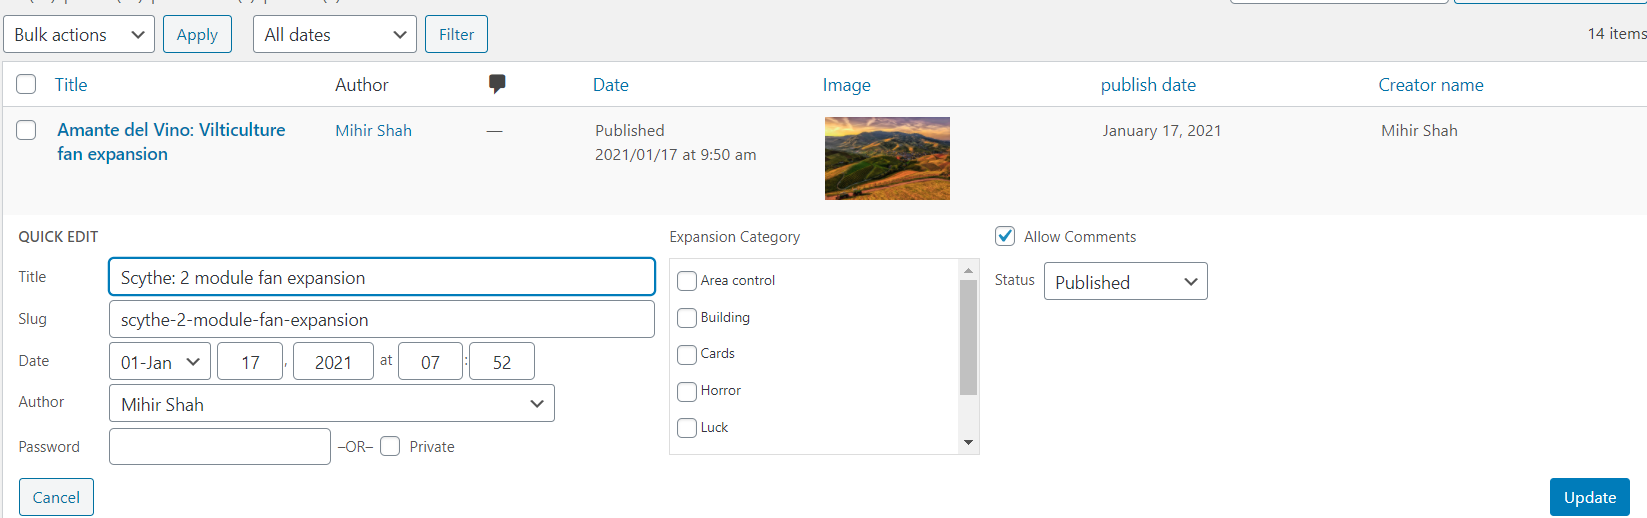This screenshot has width=1647, height=518.
Task: Tick the Cards category checkbox
Action: tap(687, 354)
